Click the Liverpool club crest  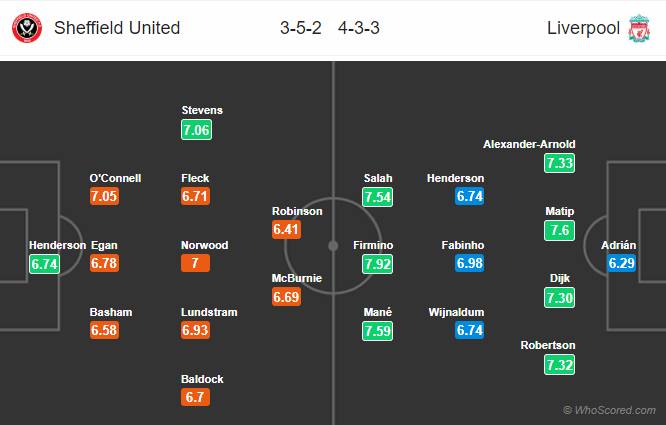[x=639, y=28]
